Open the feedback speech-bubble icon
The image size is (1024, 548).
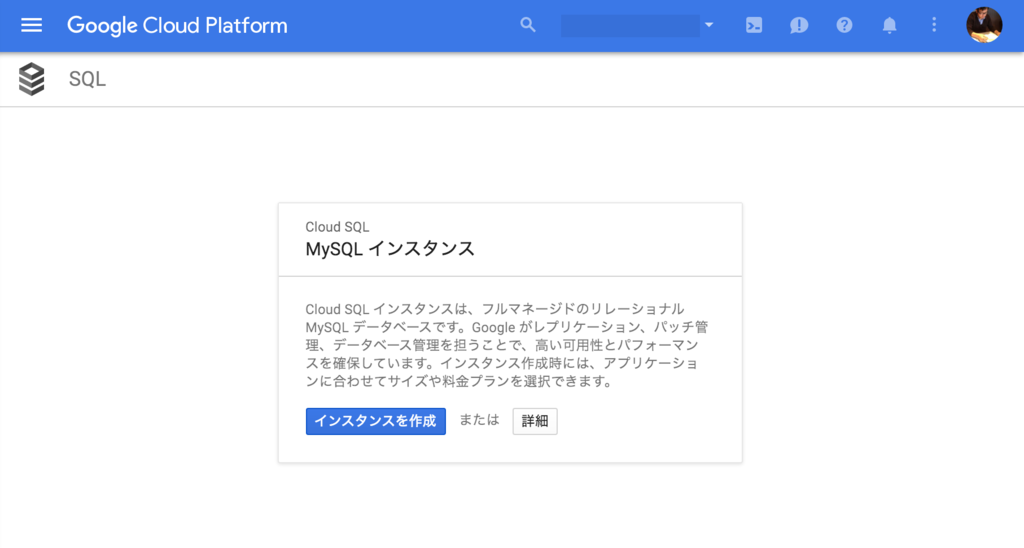(x=799, y=25)
